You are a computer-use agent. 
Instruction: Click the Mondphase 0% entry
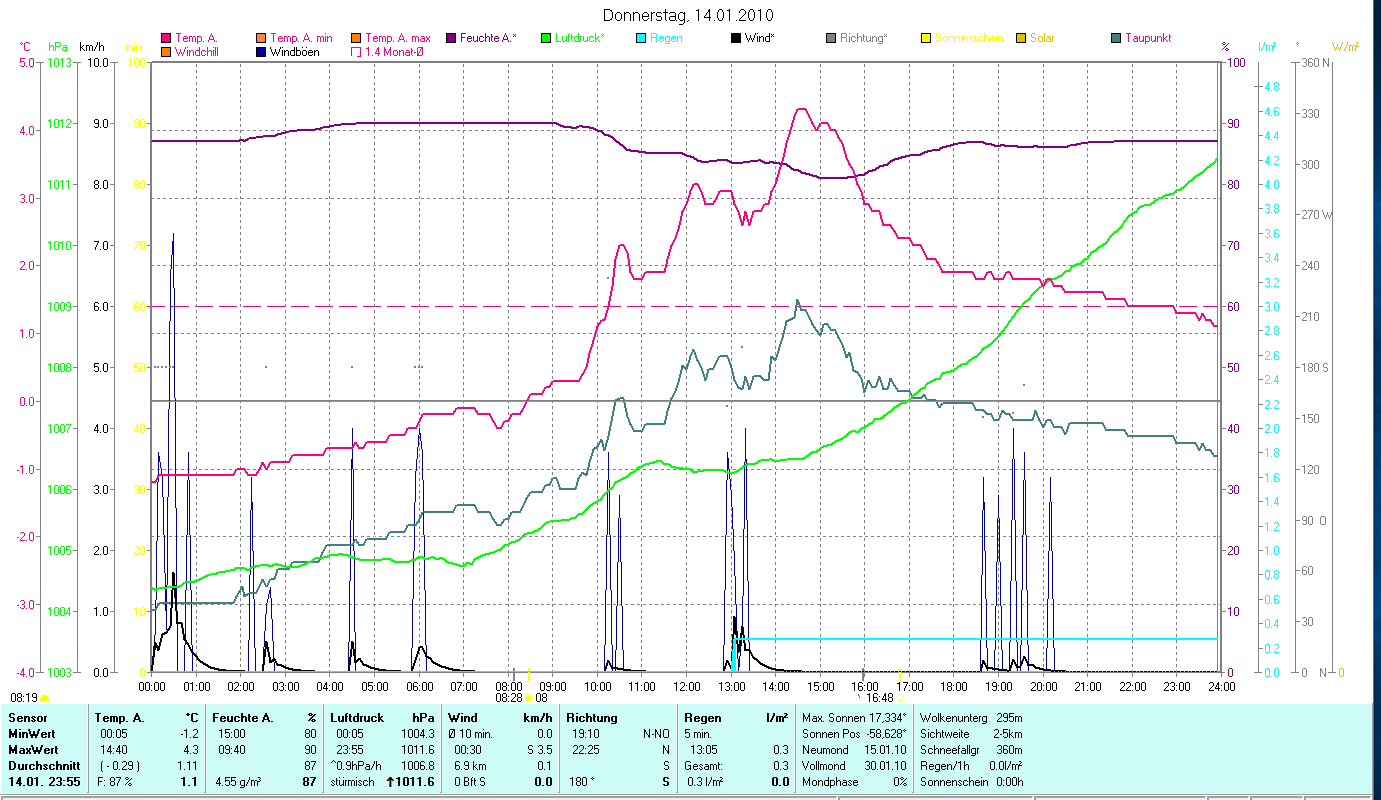click(853, 782)
